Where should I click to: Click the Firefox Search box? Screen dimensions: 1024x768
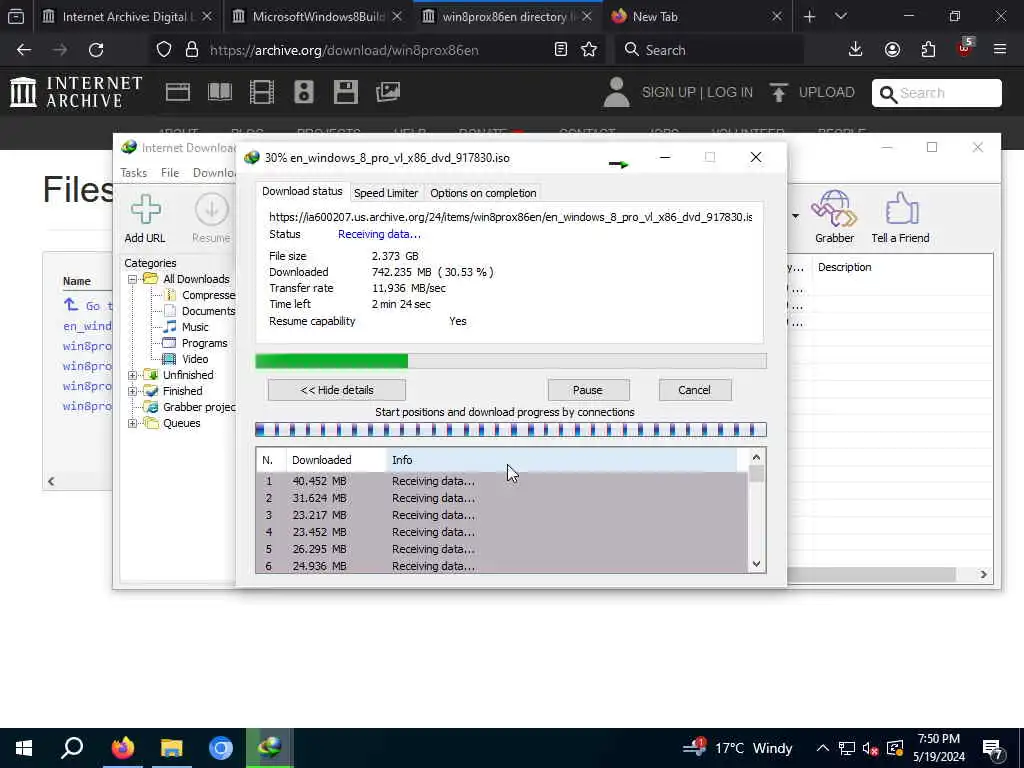[x=709, y=50]
